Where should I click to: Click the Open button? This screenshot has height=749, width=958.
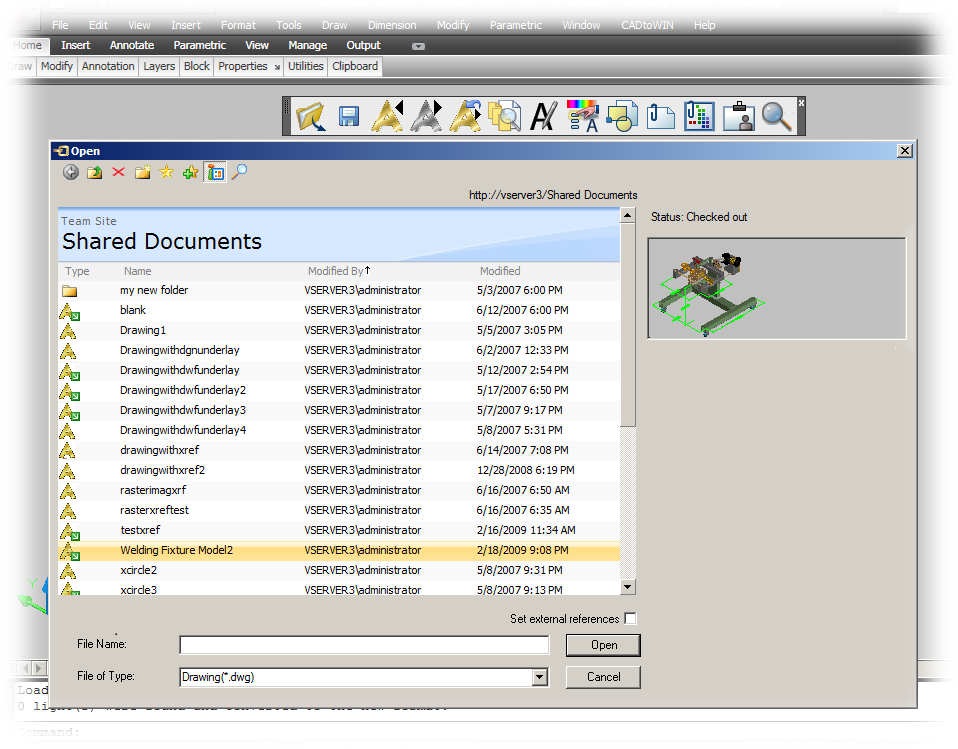click(604, 645)
